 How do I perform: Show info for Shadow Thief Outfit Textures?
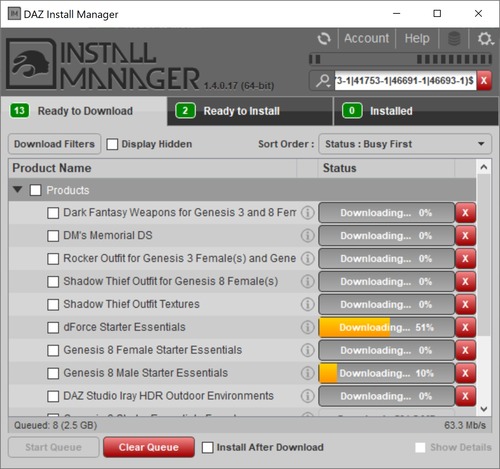[x=307, y=304]
